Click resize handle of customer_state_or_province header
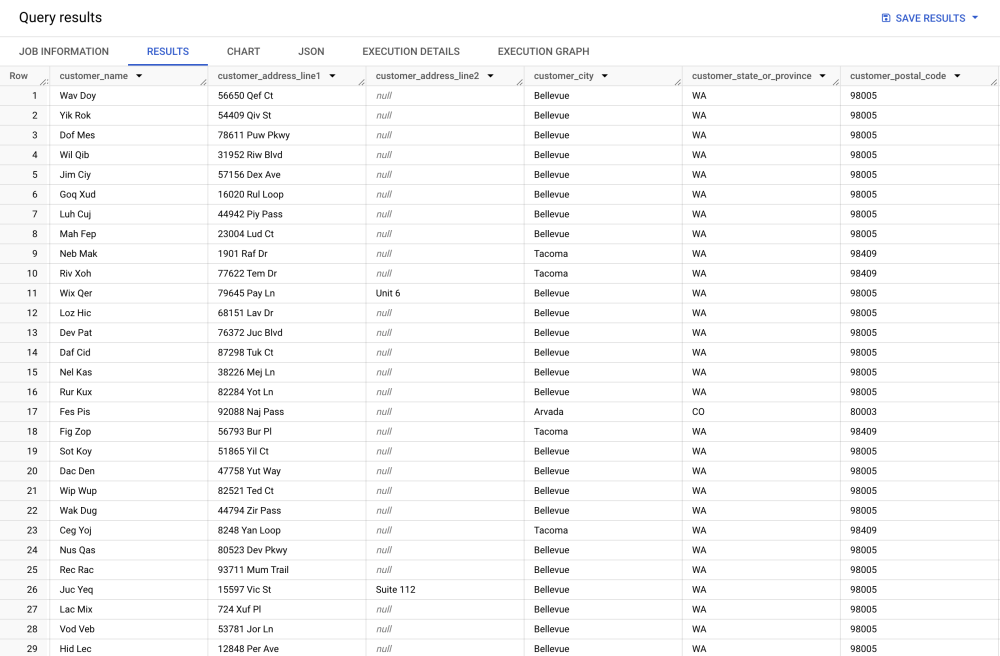1000x656 pixels. tap(836, 82)
